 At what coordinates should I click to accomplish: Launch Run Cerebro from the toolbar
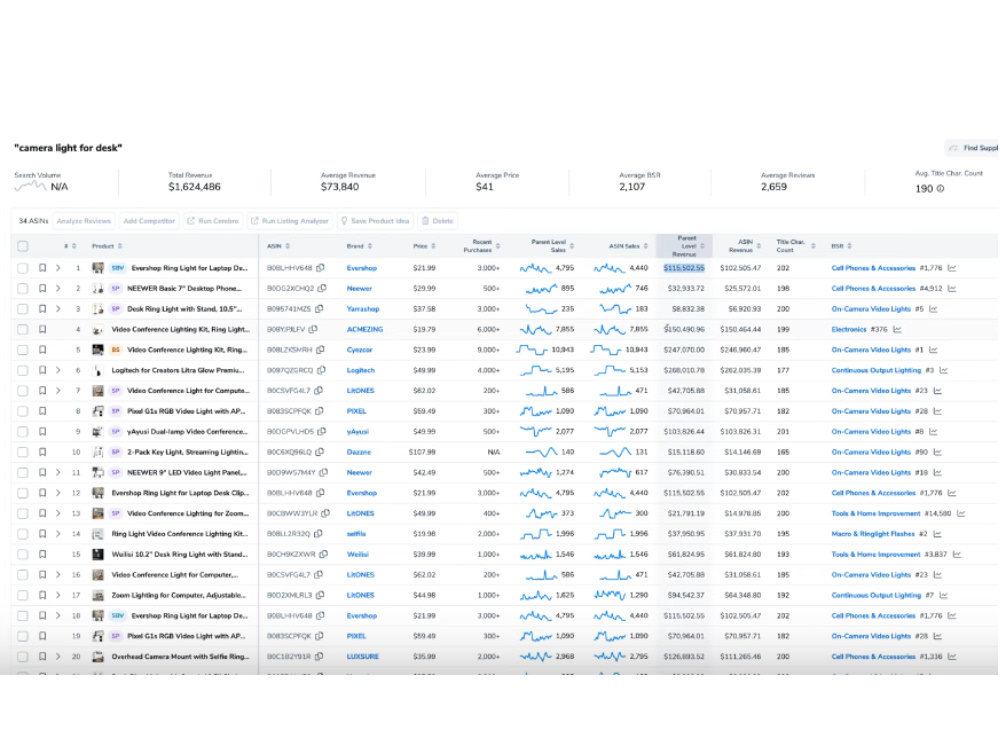[212, 221]
